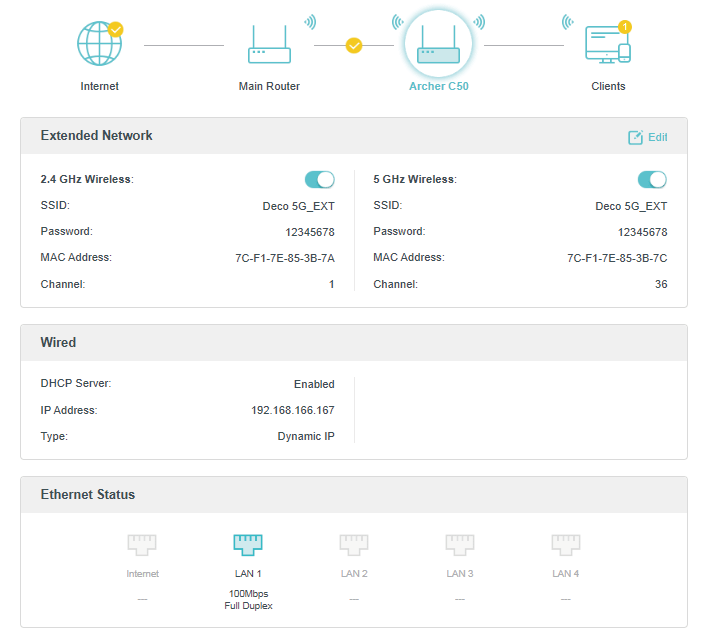Click the LAN 3 label
This screenshot has height=633, width=712.
pos(460,574)
